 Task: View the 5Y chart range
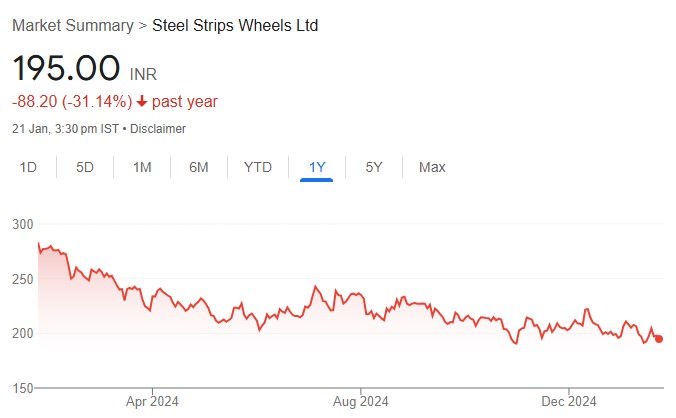point(374,167)
